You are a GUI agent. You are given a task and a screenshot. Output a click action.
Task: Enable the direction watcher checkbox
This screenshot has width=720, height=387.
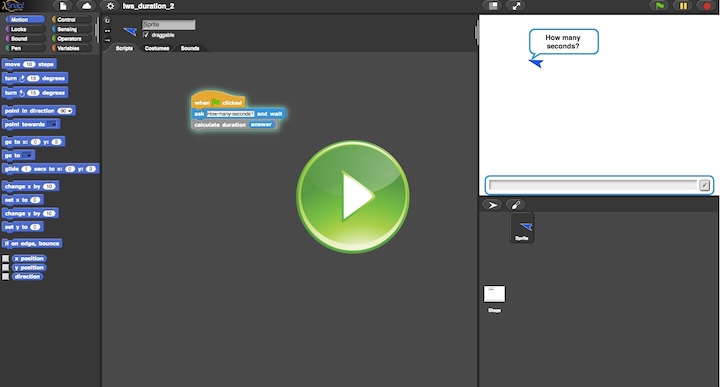[6, 276]
